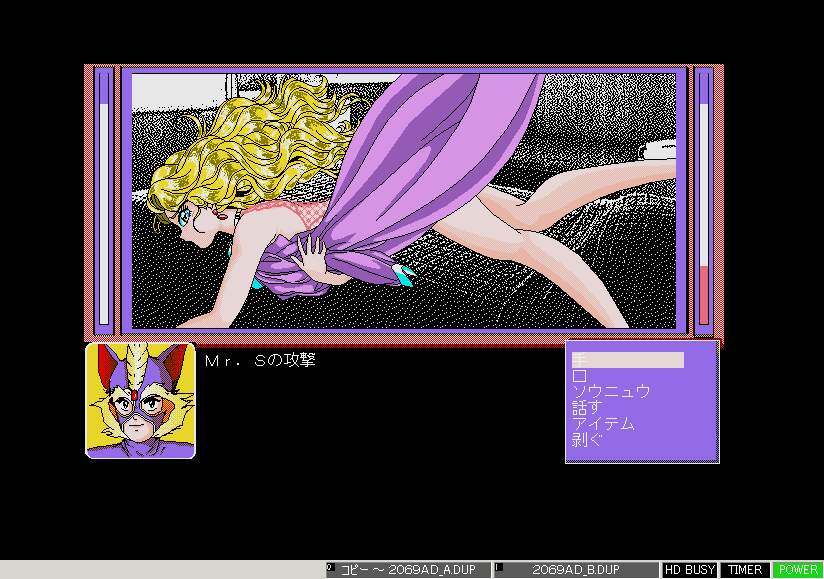Click the drive 1 icon in status bar
Viewport: 824px width, 579px height.
pyautogui.click(x=499, y=567)
